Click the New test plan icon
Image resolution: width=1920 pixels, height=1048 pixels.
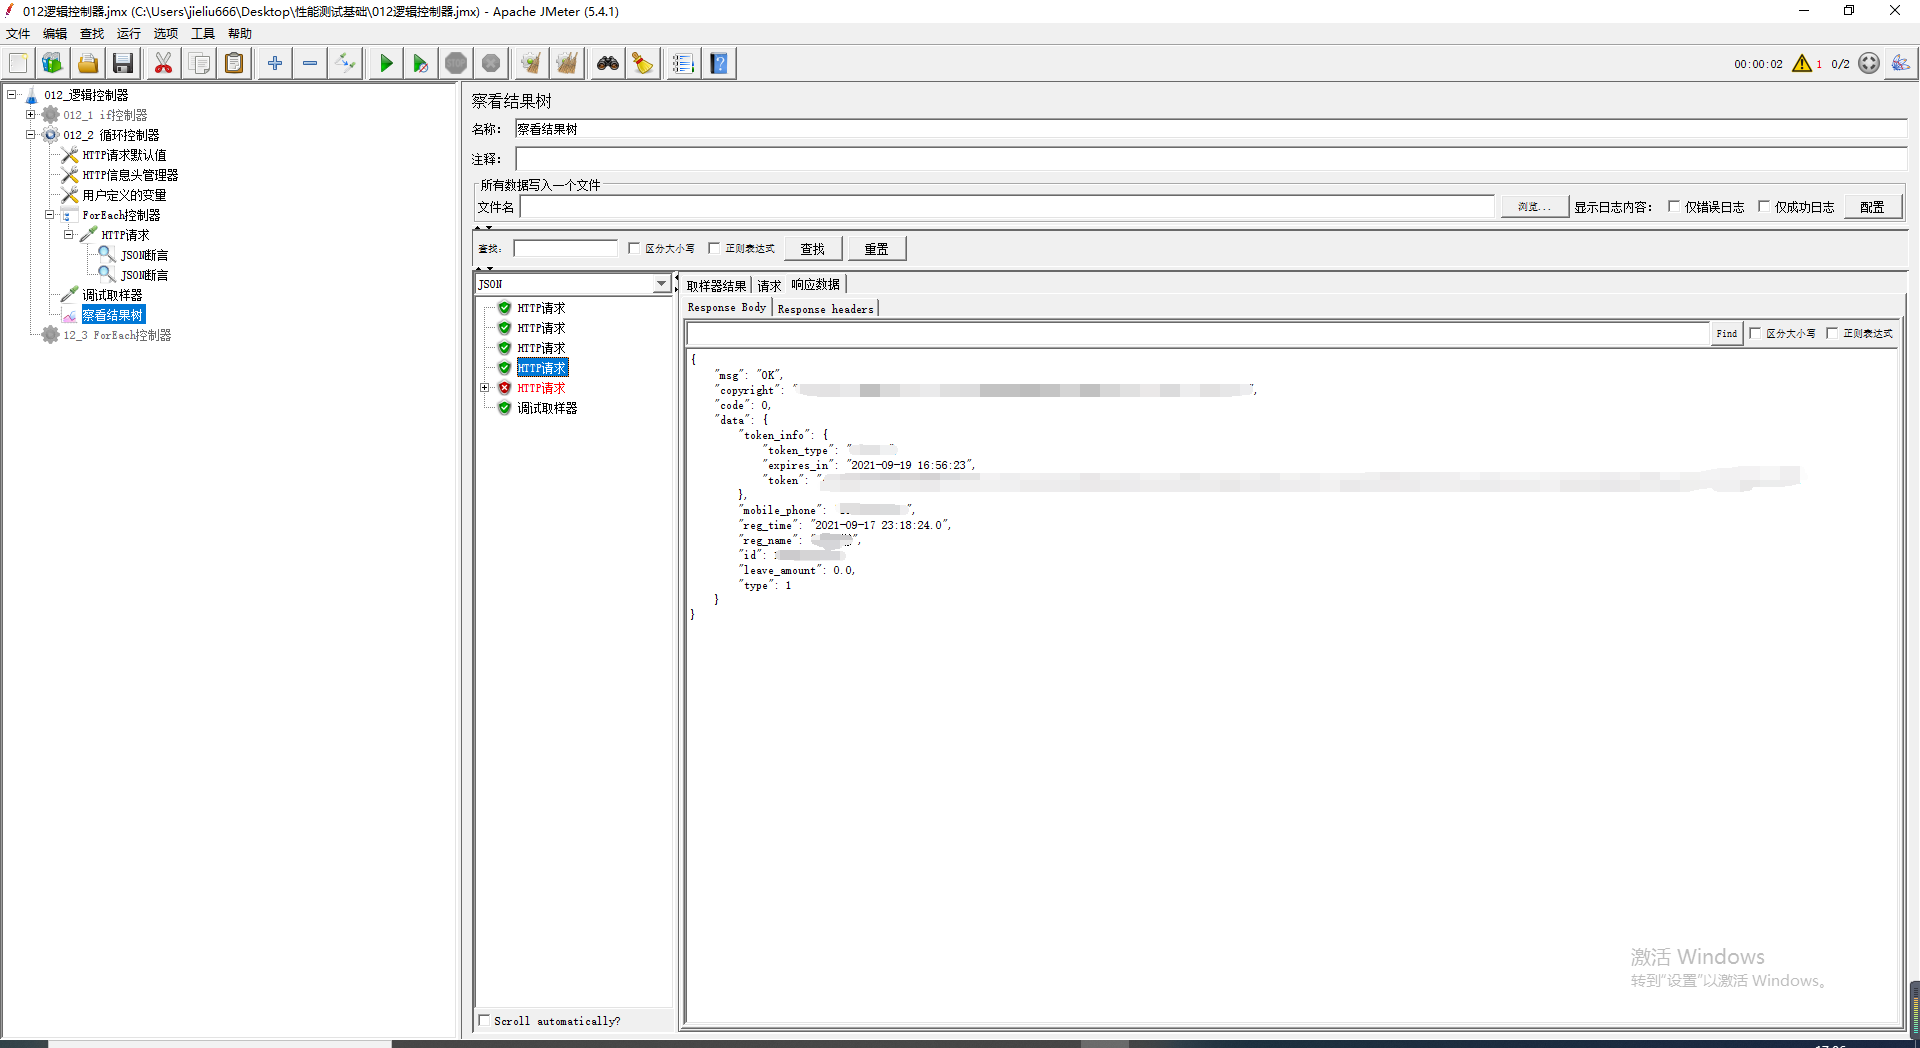click(18, 63)
